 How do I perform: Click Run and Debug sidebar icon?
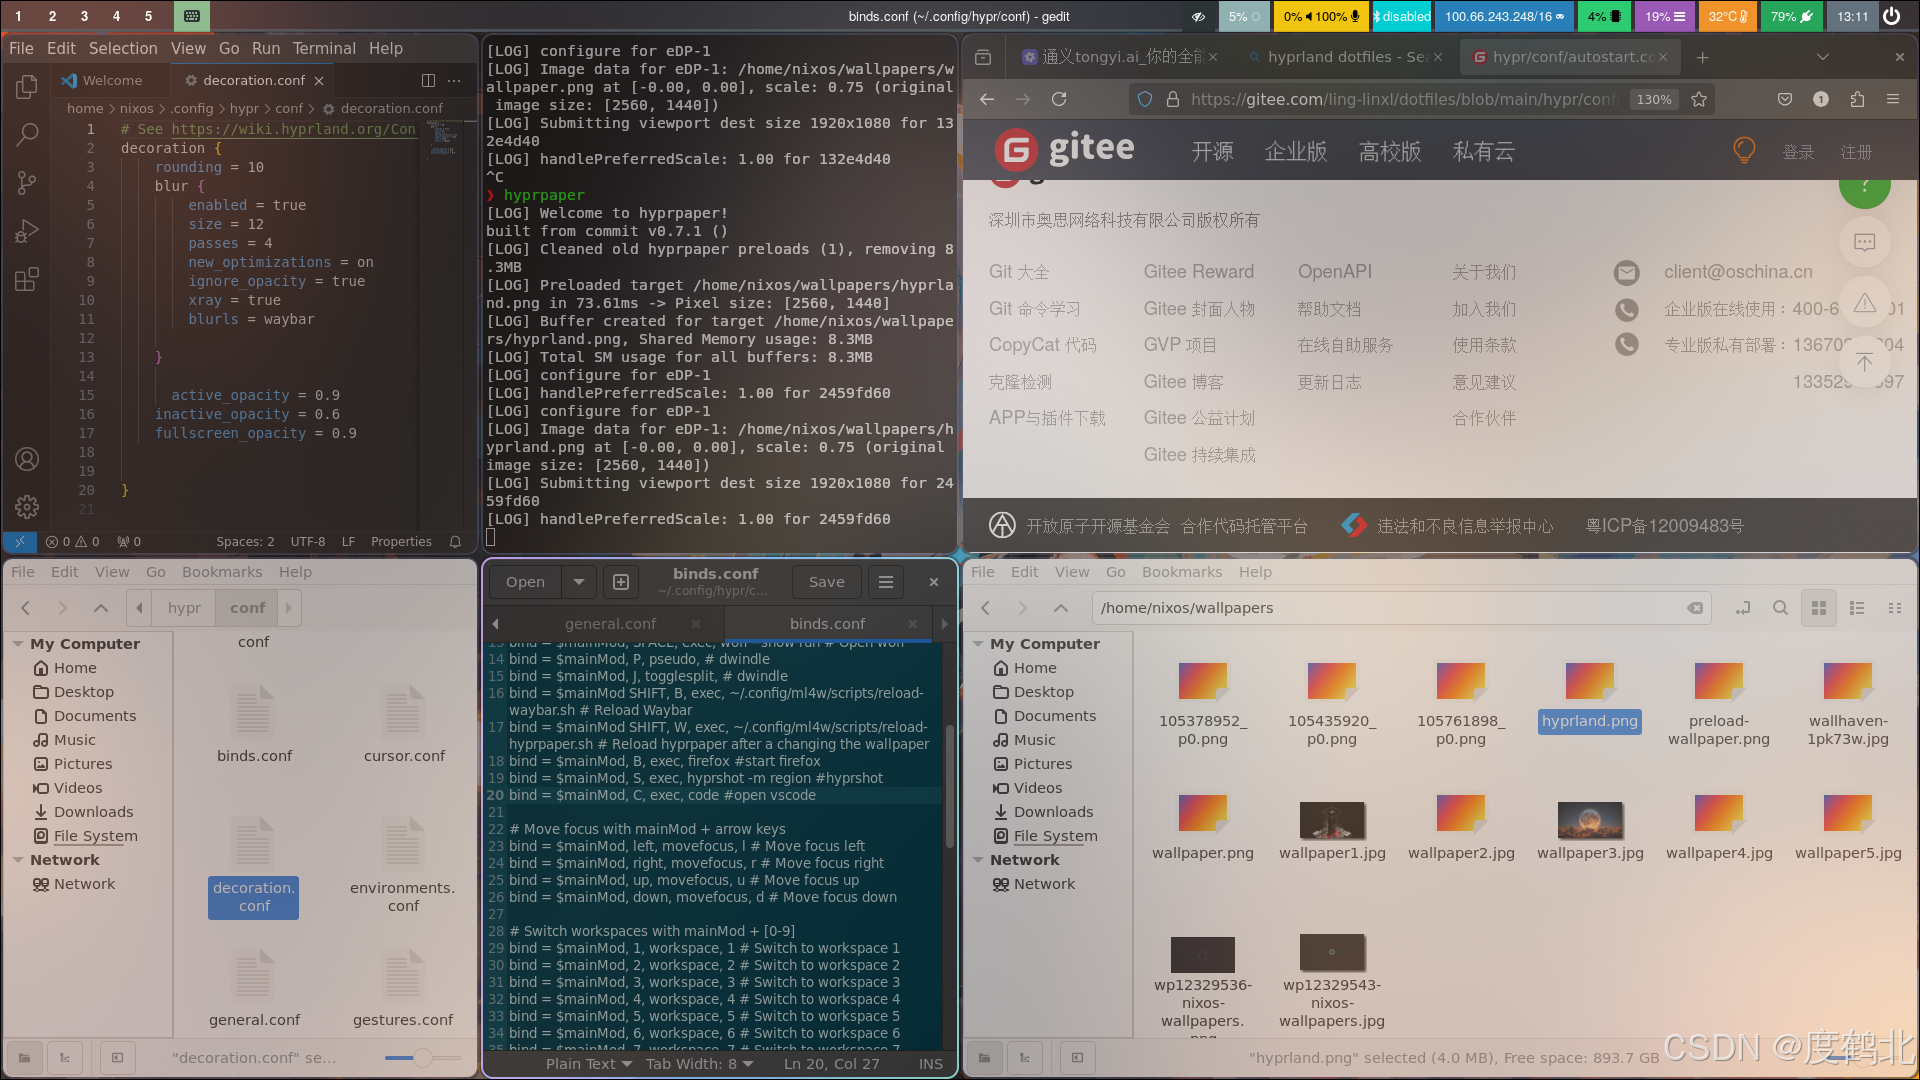(x=27, y=231)
